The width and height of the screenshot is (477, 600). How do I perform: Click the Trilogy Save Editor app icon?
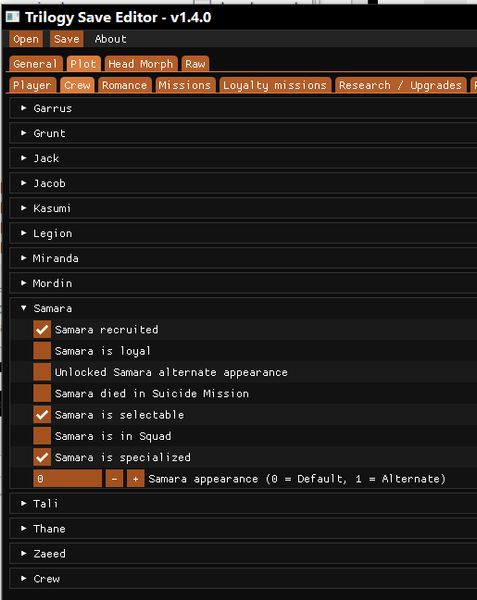click(13, 17)
